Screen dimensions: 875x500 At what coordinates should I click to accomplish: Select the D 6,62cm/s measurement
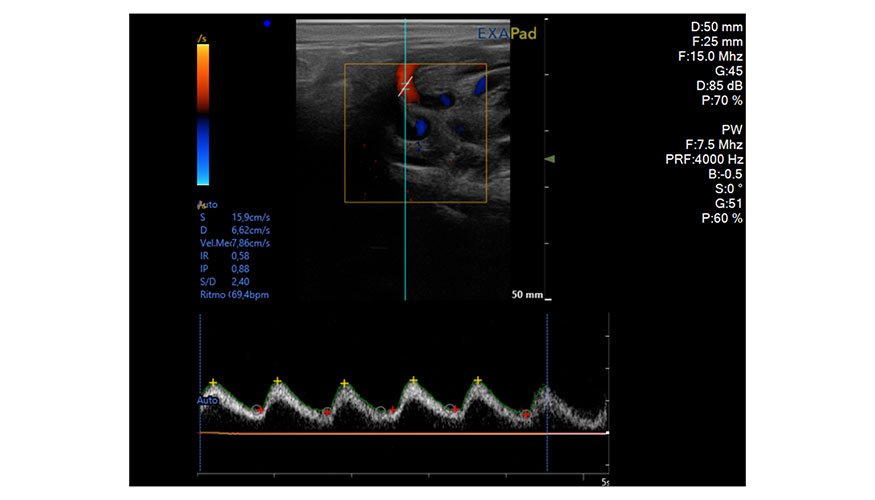[235, 230]
